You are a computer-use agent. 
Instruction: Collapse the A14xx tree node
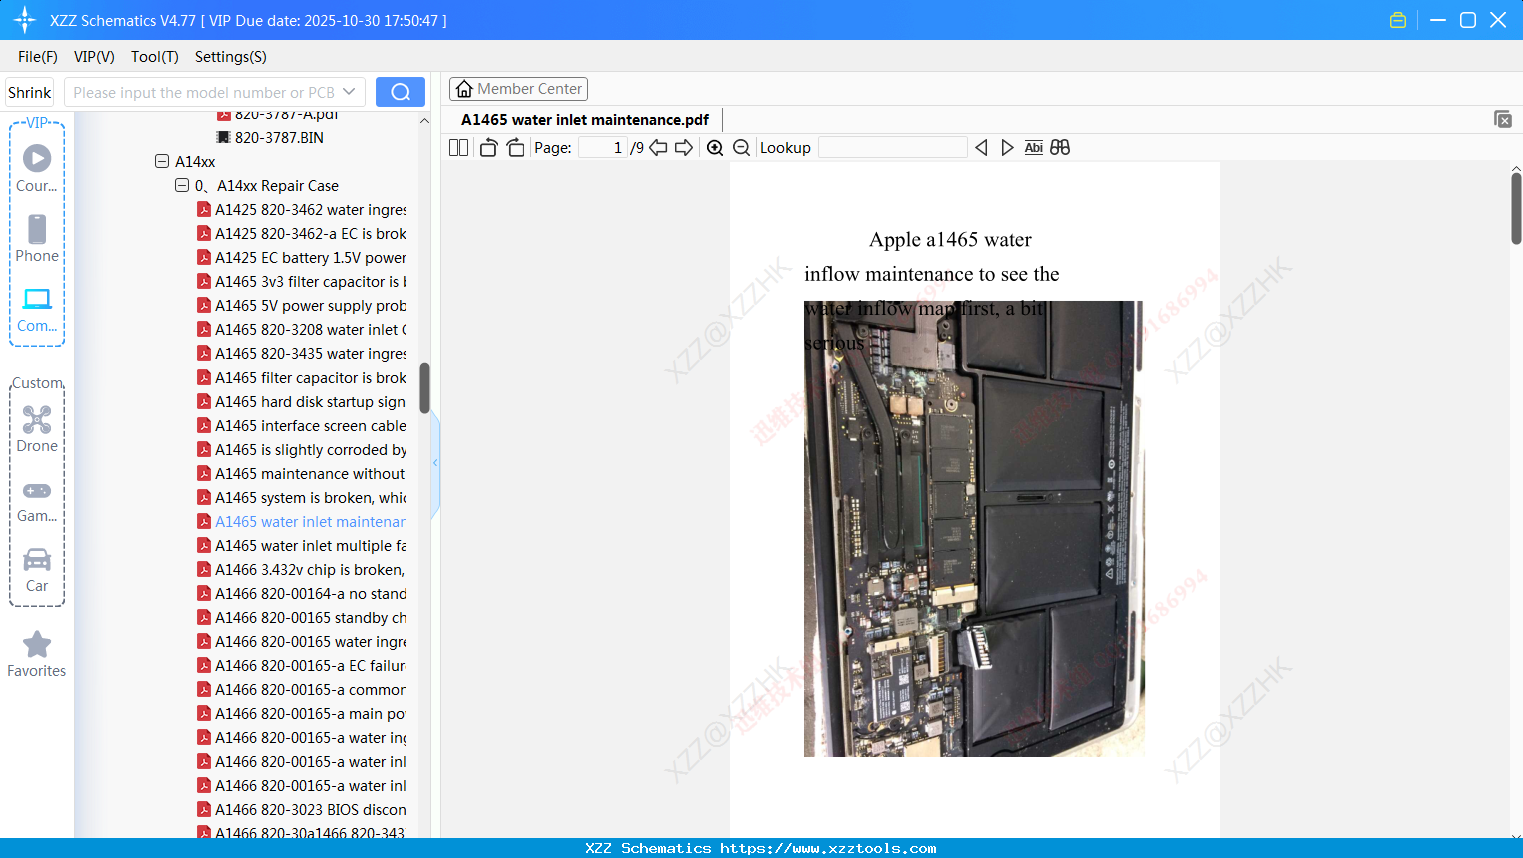coord(162,161)
